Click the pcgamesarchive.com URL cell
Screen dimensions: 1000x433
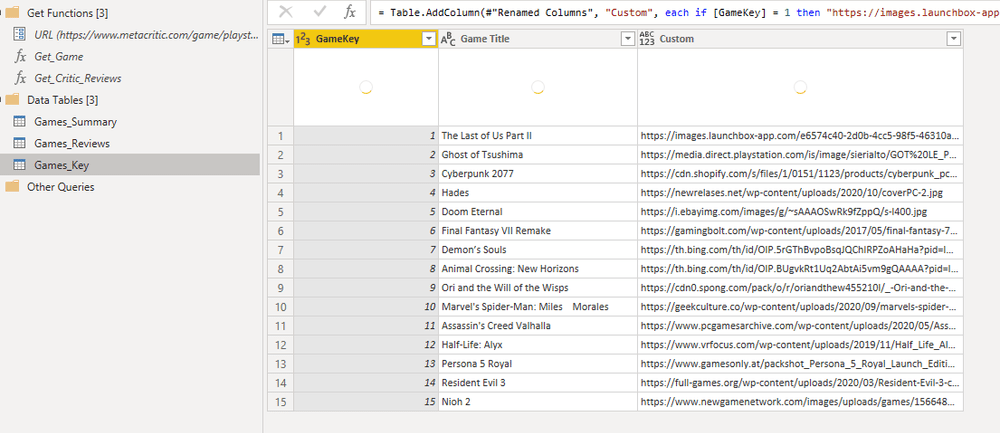coord(800,326)
